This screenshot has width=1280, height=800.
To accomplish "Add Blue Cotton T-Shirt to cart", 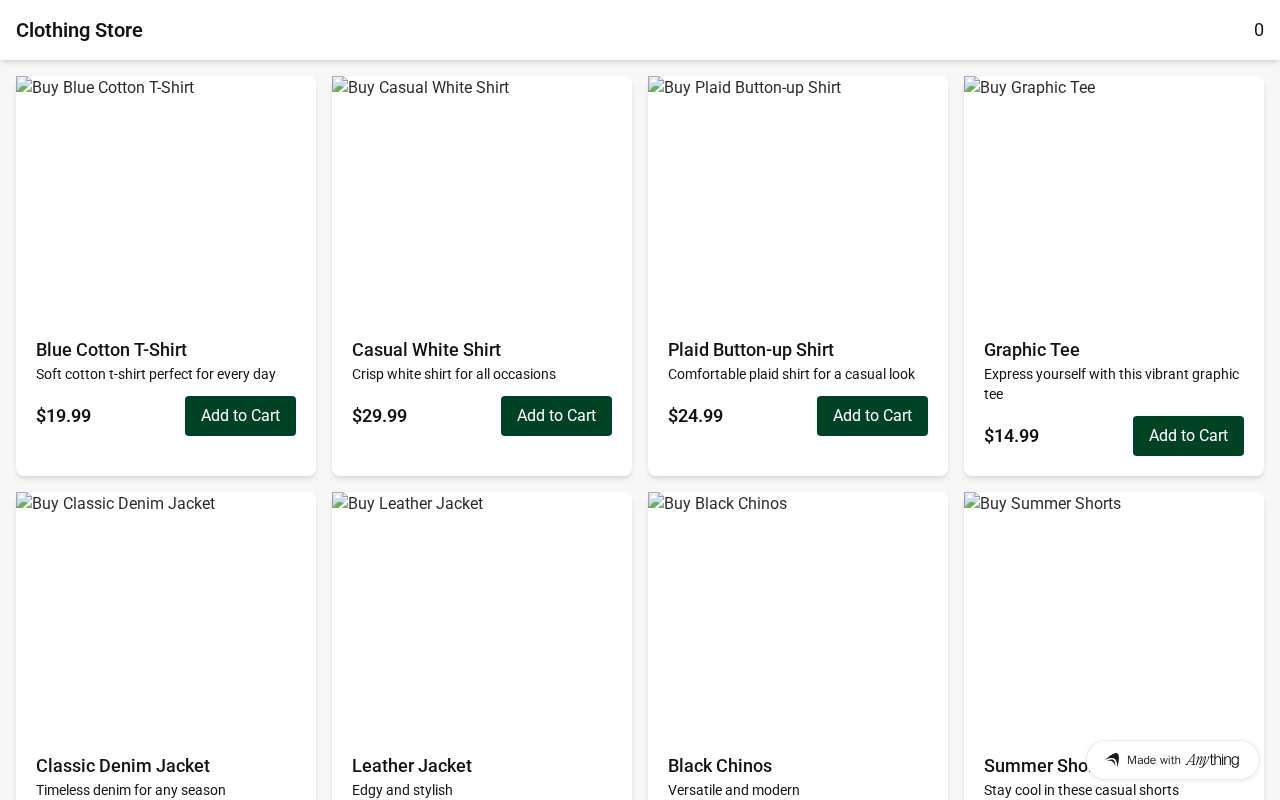I will [x=240, y=416].
